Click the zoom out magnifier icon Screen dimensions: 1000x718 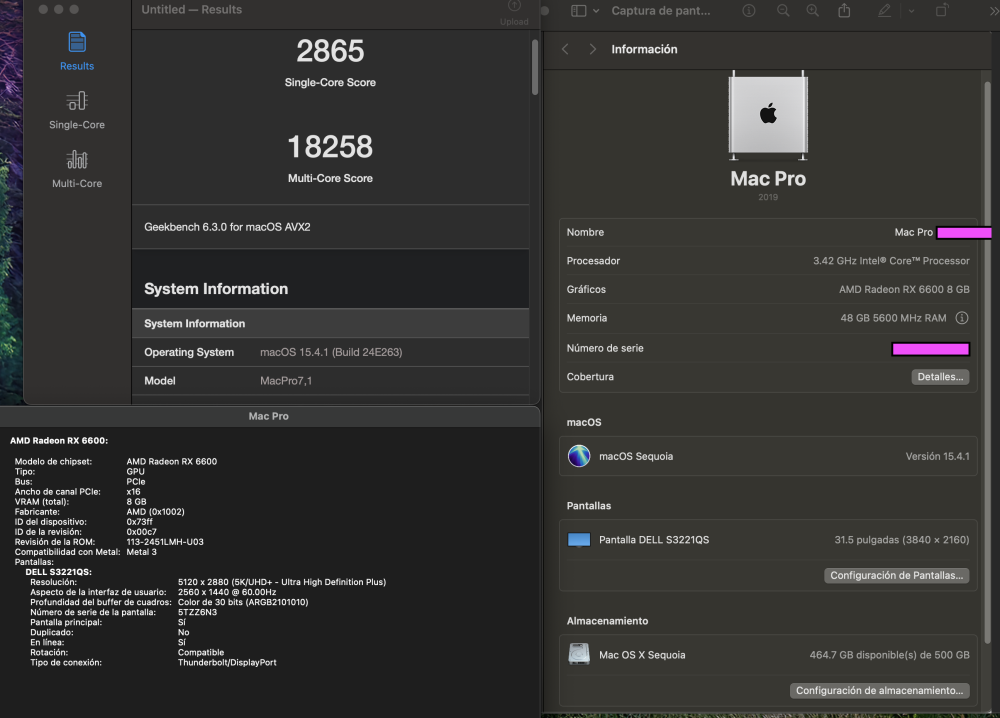[783, 11]
